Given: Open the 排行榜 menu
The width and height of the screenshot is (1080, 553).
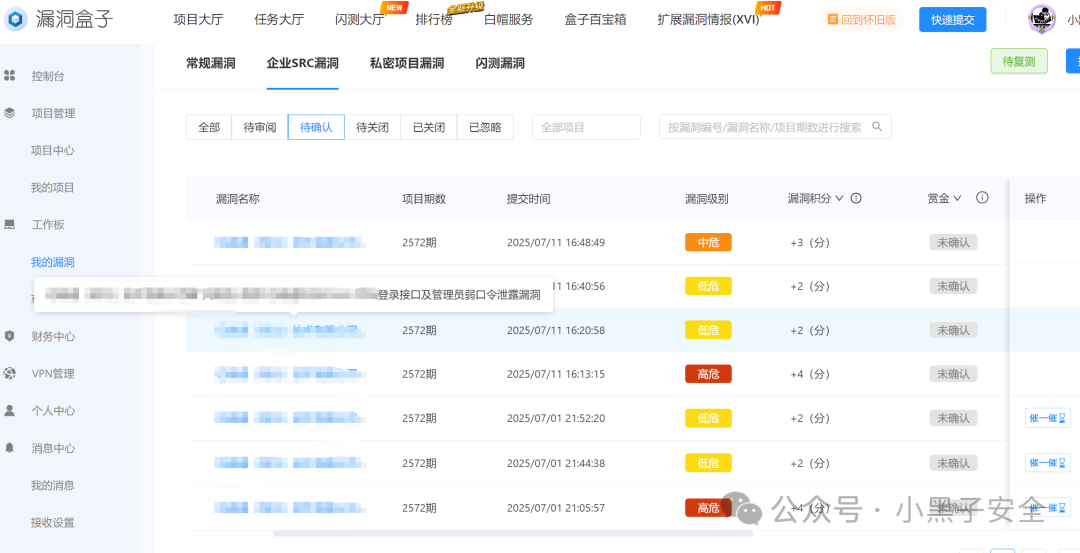Looking at the screenshot, I should tap(434, 19).
